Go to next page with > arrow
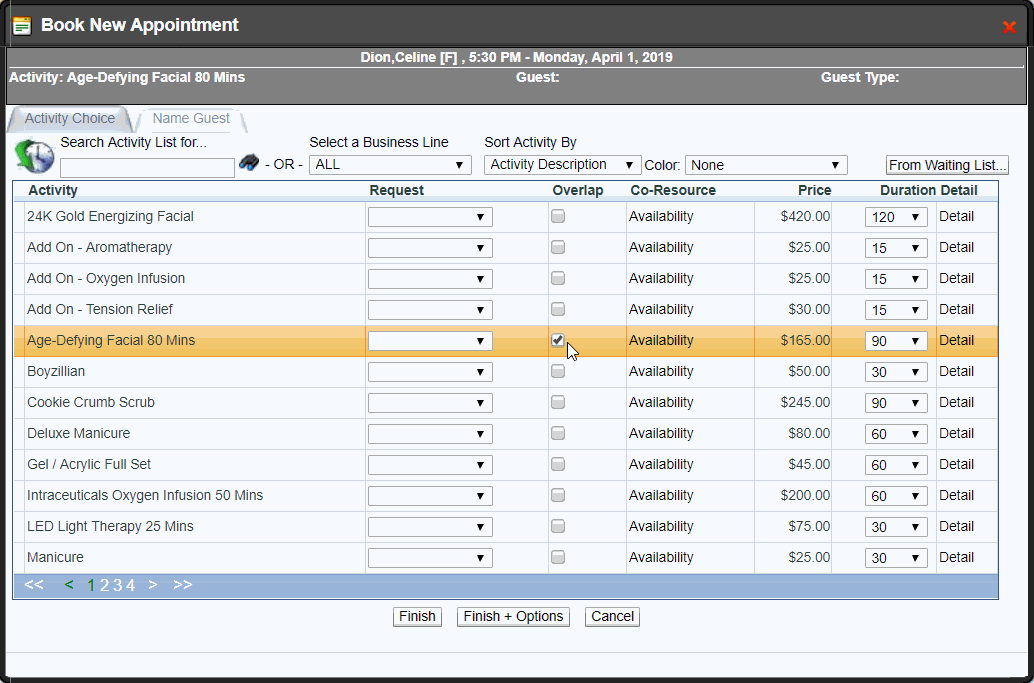Screen dimensions: 1034x683 click(153, 585)
